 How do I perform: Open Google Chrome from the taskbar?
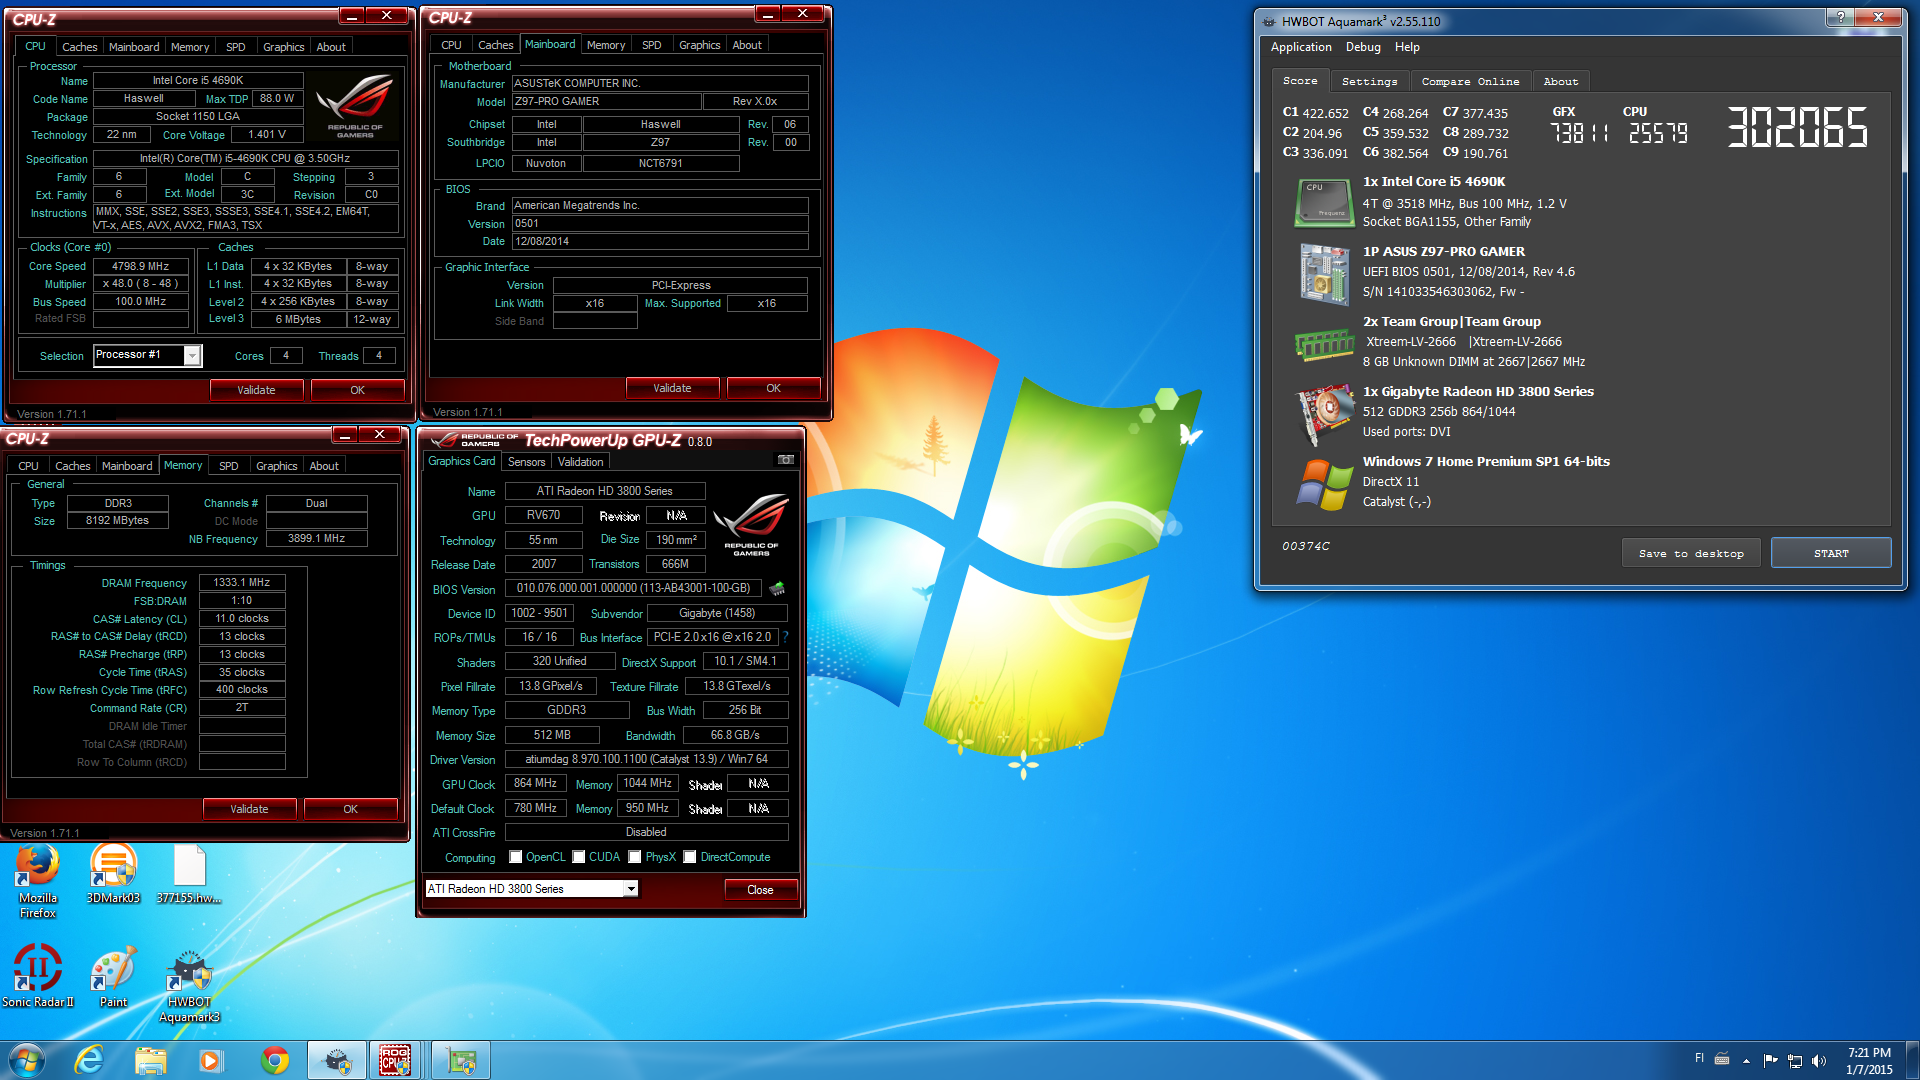tap(274, 1060)
